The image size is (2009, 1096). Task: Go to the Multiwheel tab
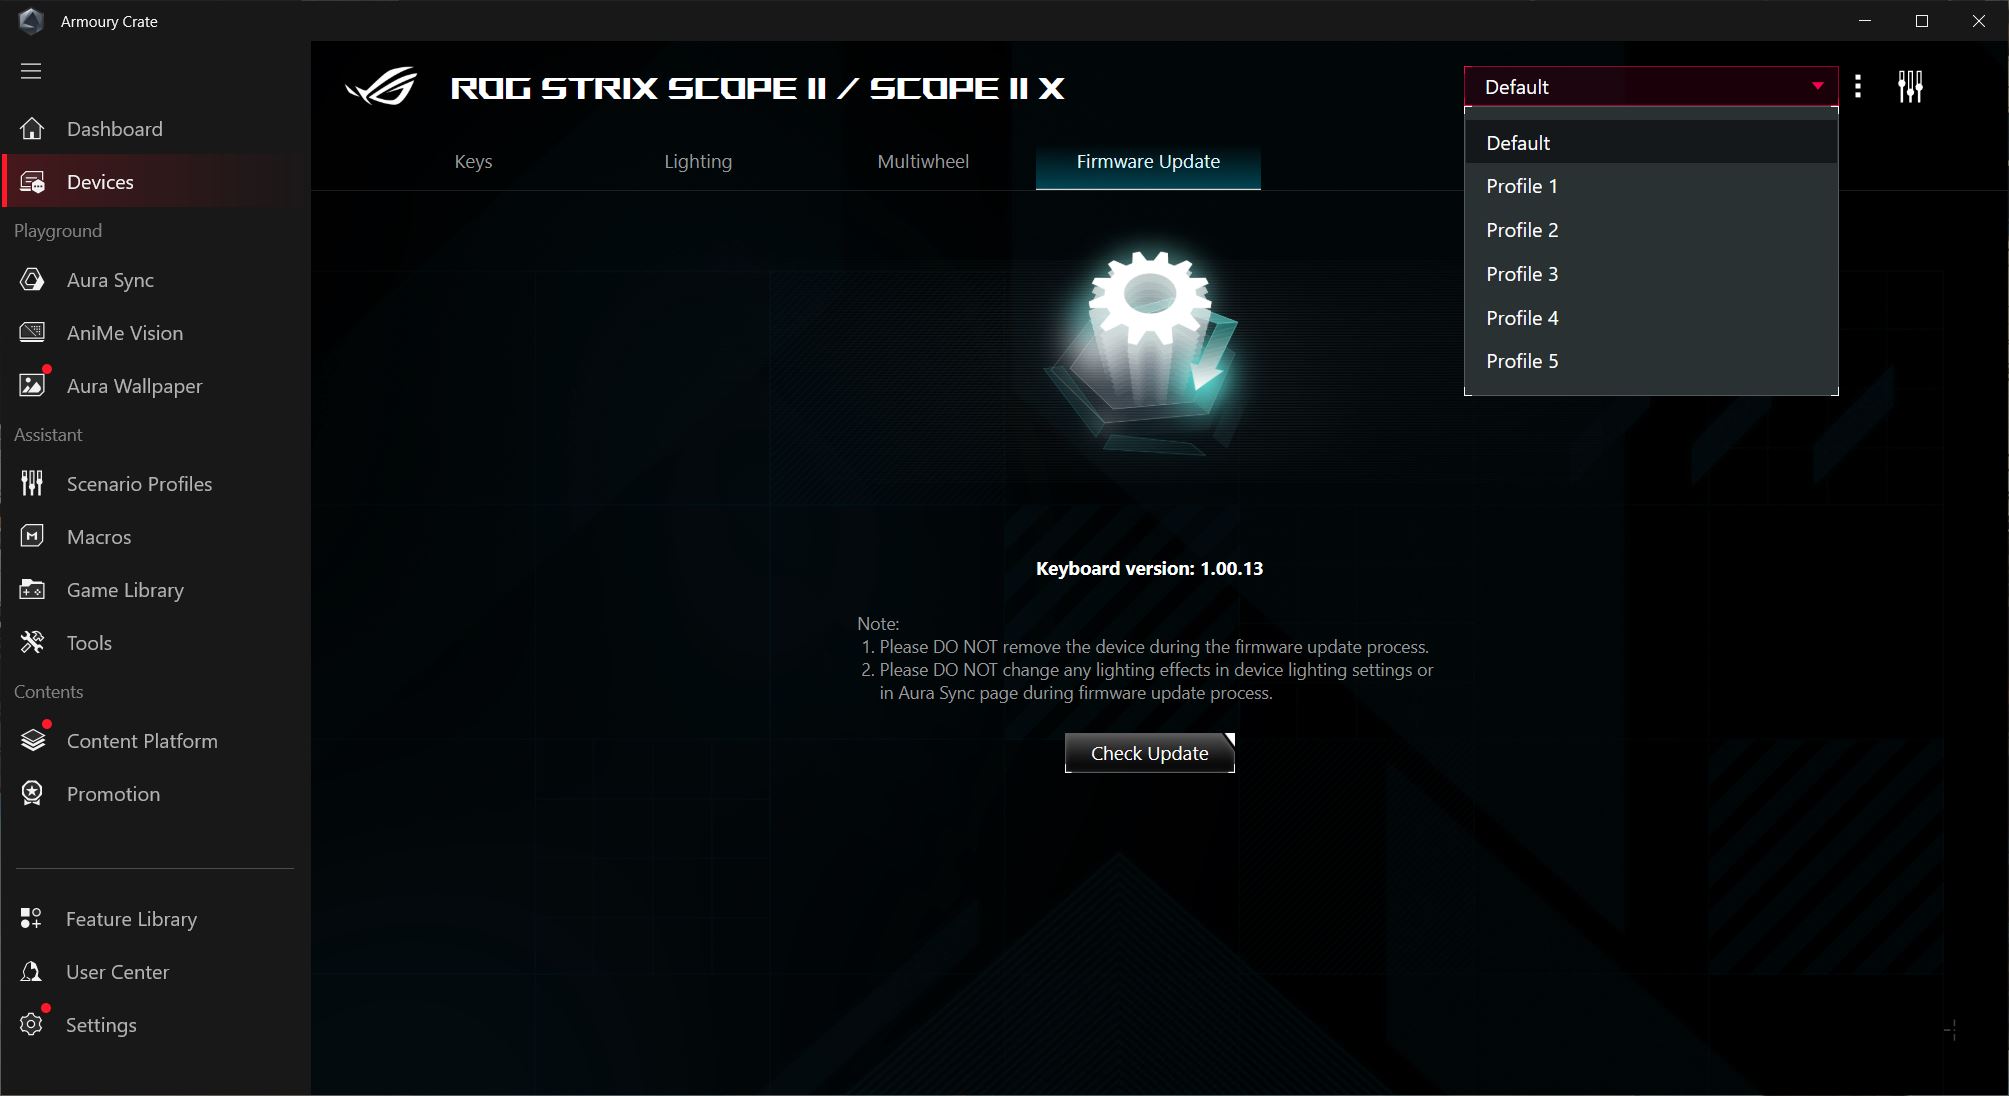[x=923, y=162]
